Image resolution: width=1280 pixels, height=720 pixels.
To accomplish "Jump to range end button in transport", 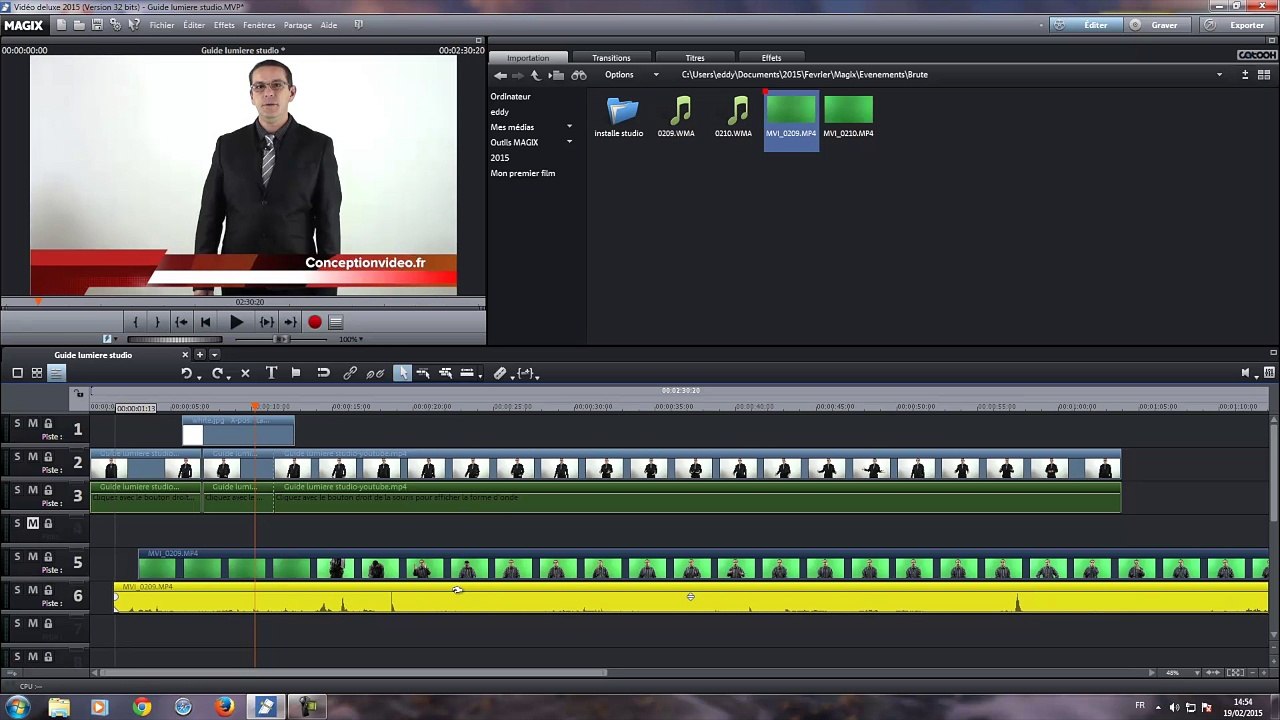I will [x=290, y=322].
